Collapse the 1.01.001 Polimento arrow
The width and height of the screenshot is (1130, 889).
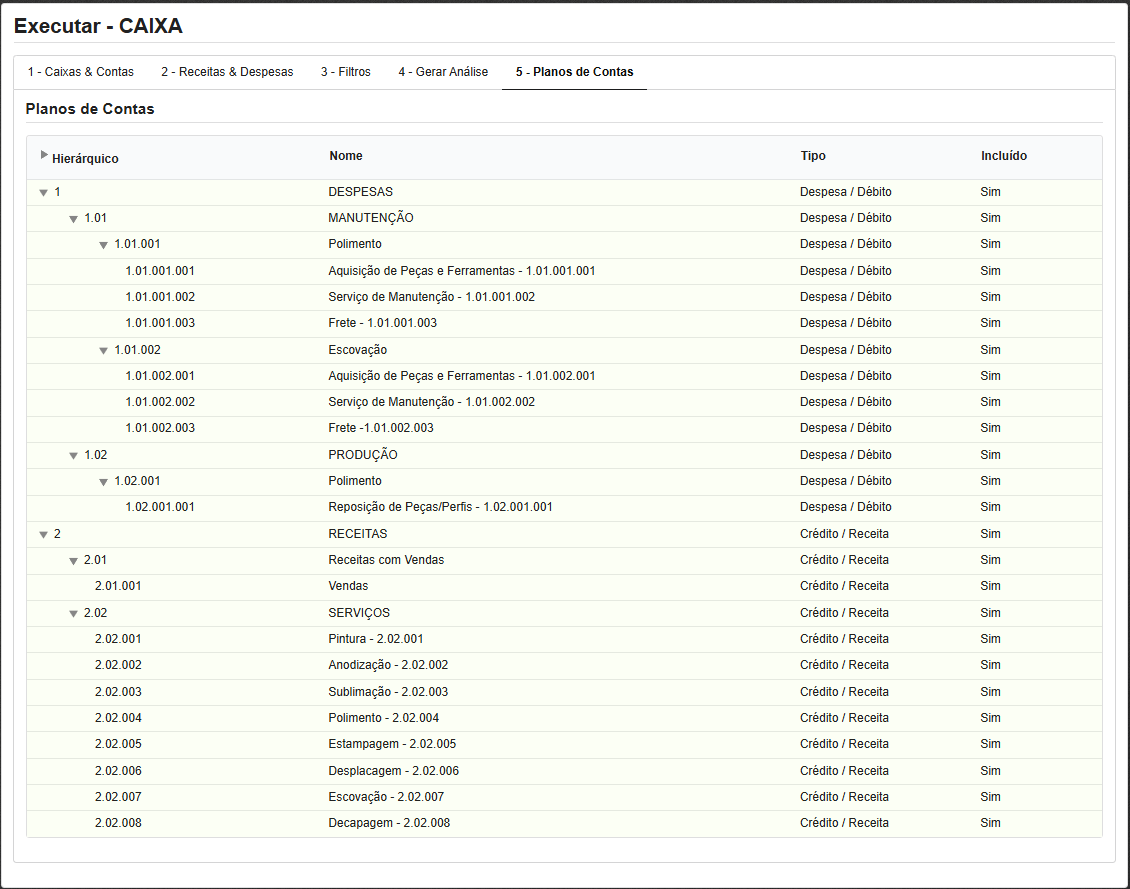pyautogui.click(x=103, y=245)
